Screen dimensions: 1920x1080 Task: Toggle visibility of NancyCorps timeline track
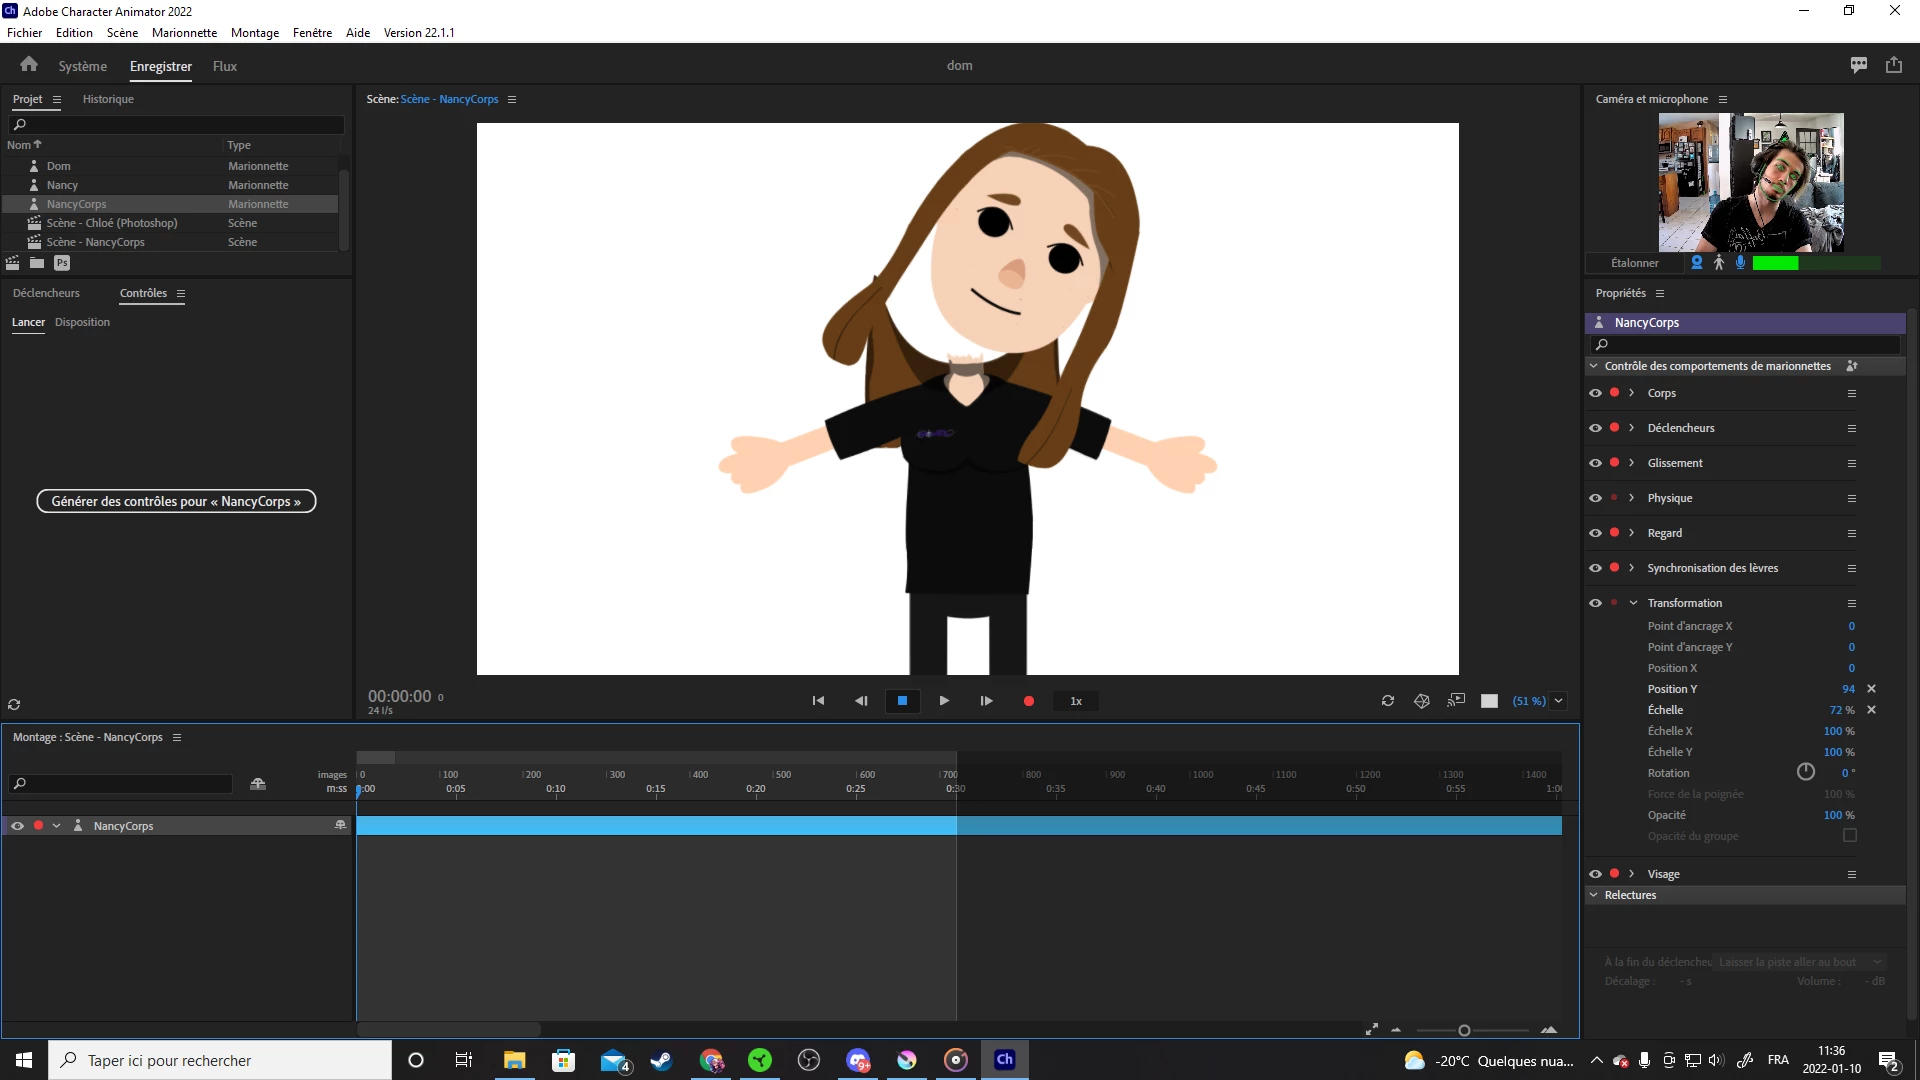[17, 826]
